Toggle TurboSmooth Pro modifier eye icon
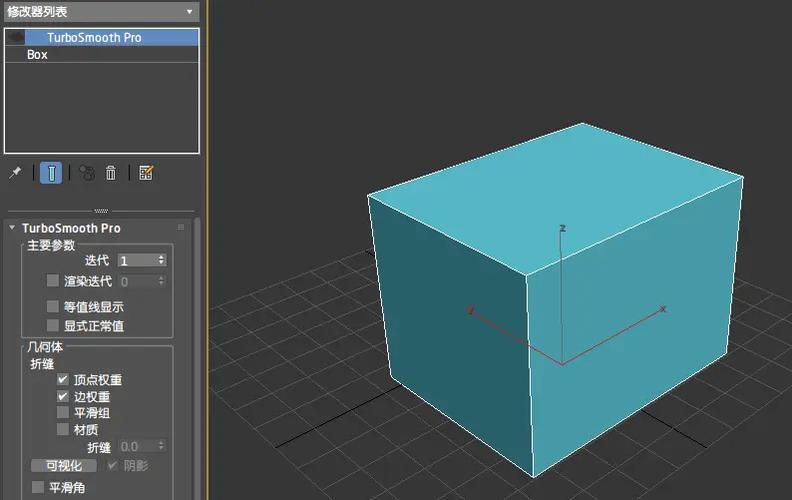The width and height of the screenshot is (792, 500). pyautogui.click(x=16, y=37)
